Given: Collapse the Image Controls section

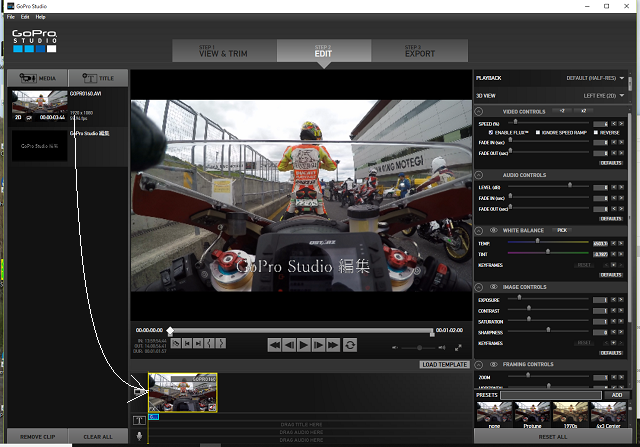Looking at the screenshot, I should [x=479, y=287].
